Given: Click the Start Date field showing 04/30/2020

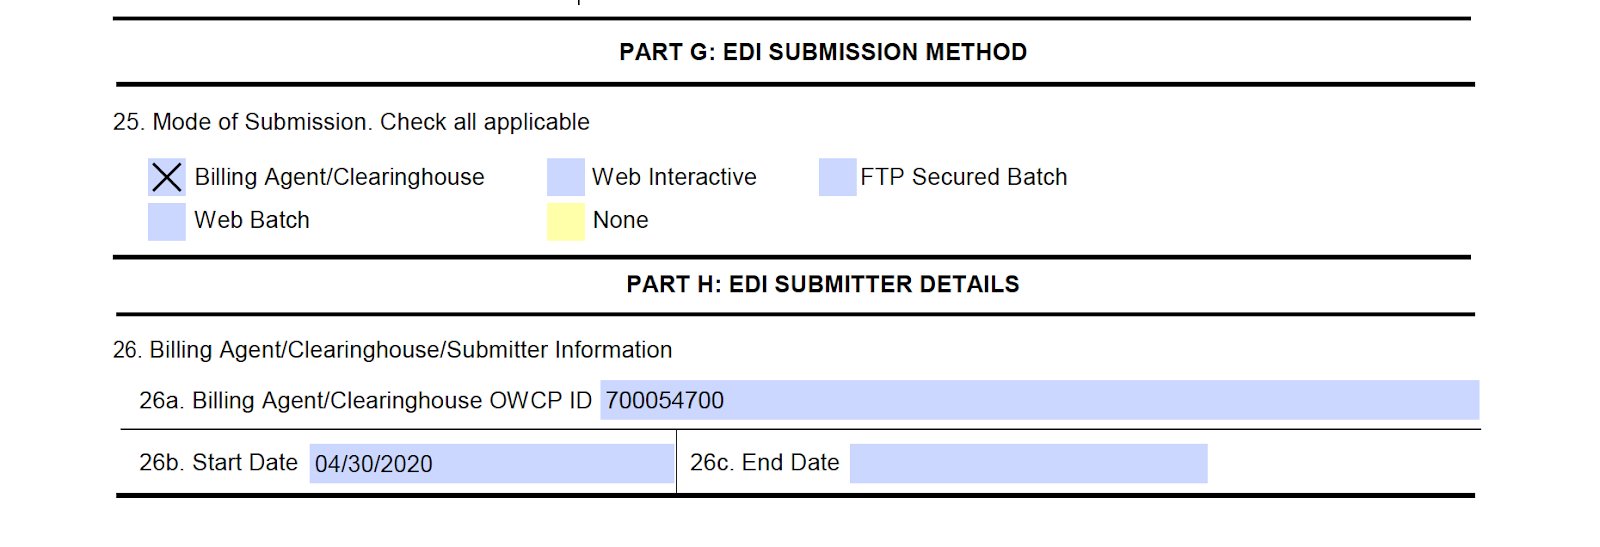Looking at the screenshot, I should pyautogui.click(x=491, y=464).
